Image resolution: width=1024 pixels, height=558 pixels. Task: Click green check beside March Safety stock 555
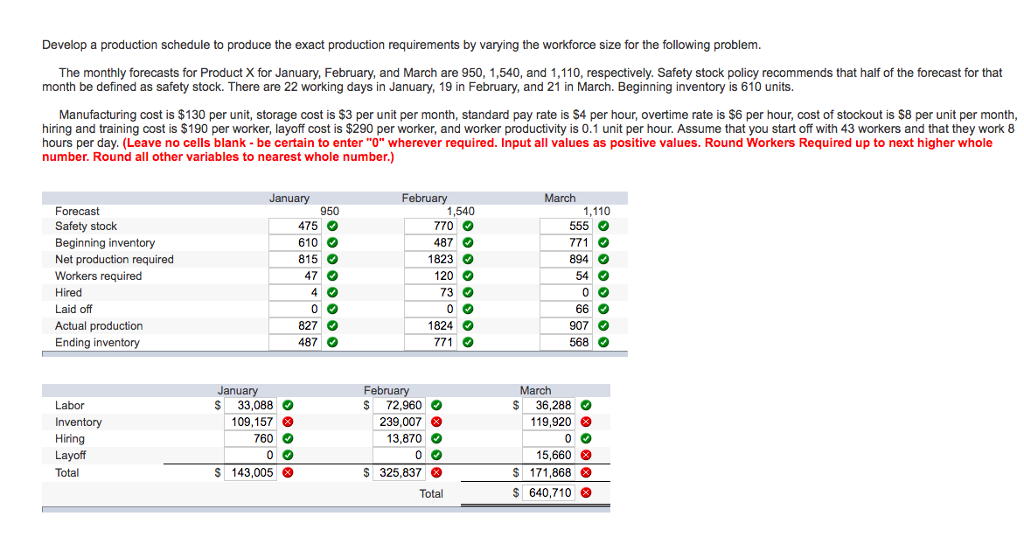coord(603,226)
